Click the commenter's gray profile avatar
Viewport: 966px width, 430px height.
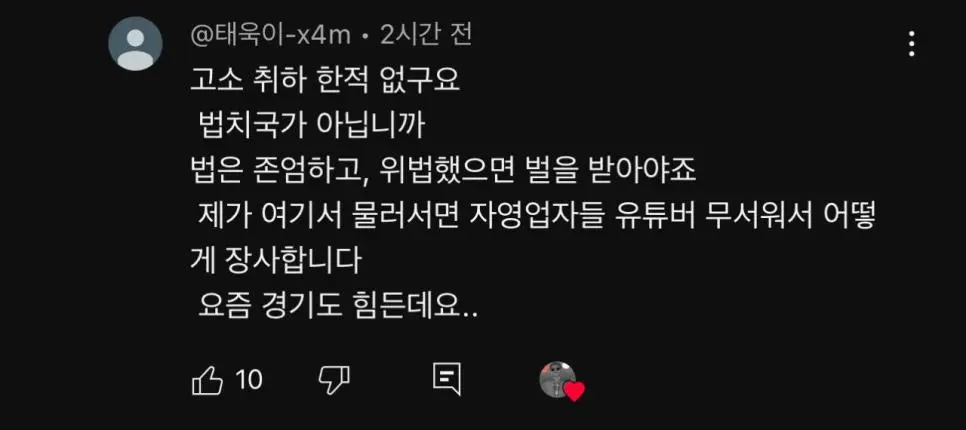point(136,44)
